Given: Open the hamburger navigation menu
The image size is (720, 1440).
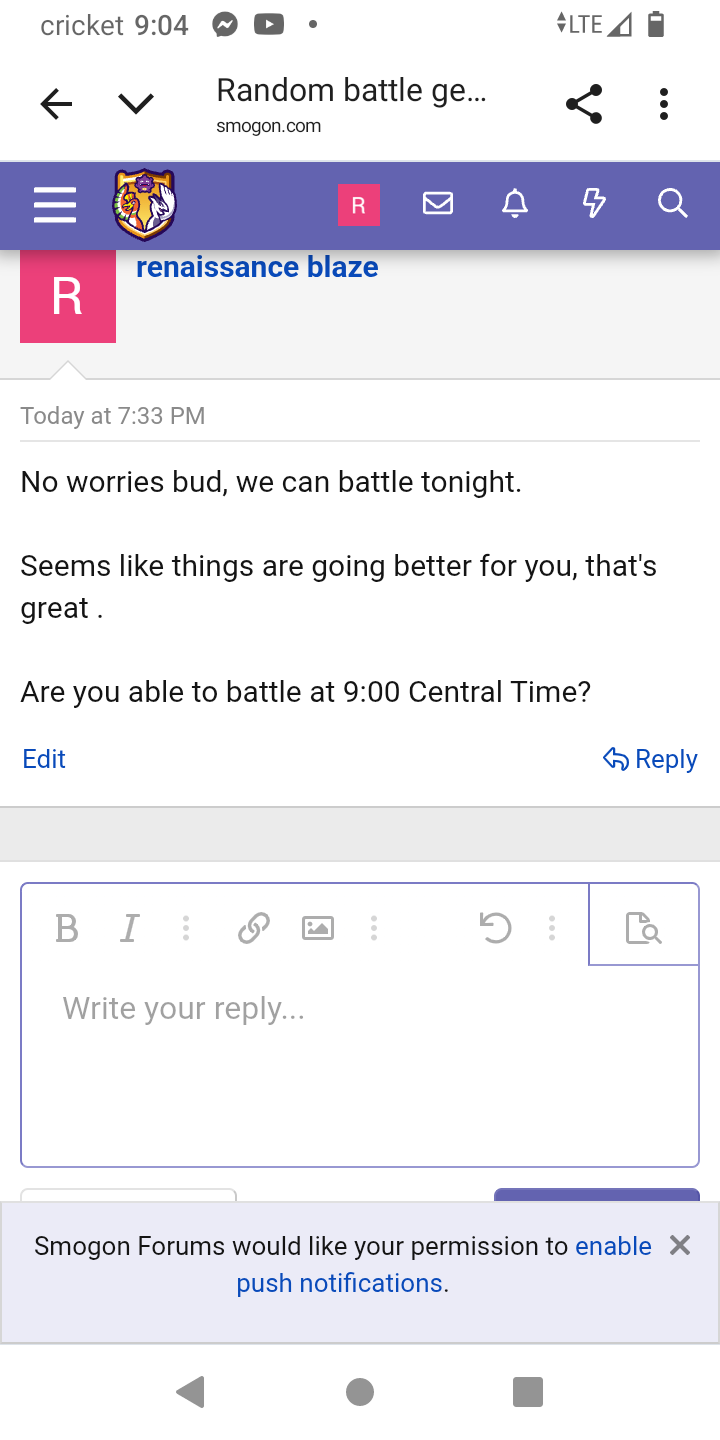Looking at the screenshot, I should [55, 205].
